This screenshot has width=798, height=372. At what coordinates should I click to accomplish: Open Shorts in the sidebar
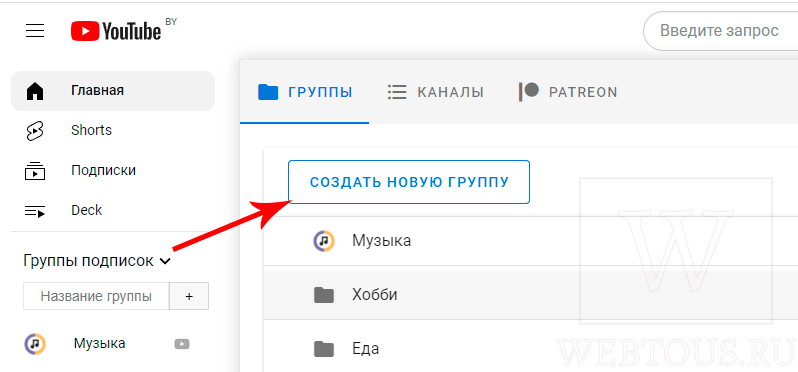click(x=113, y=131)
